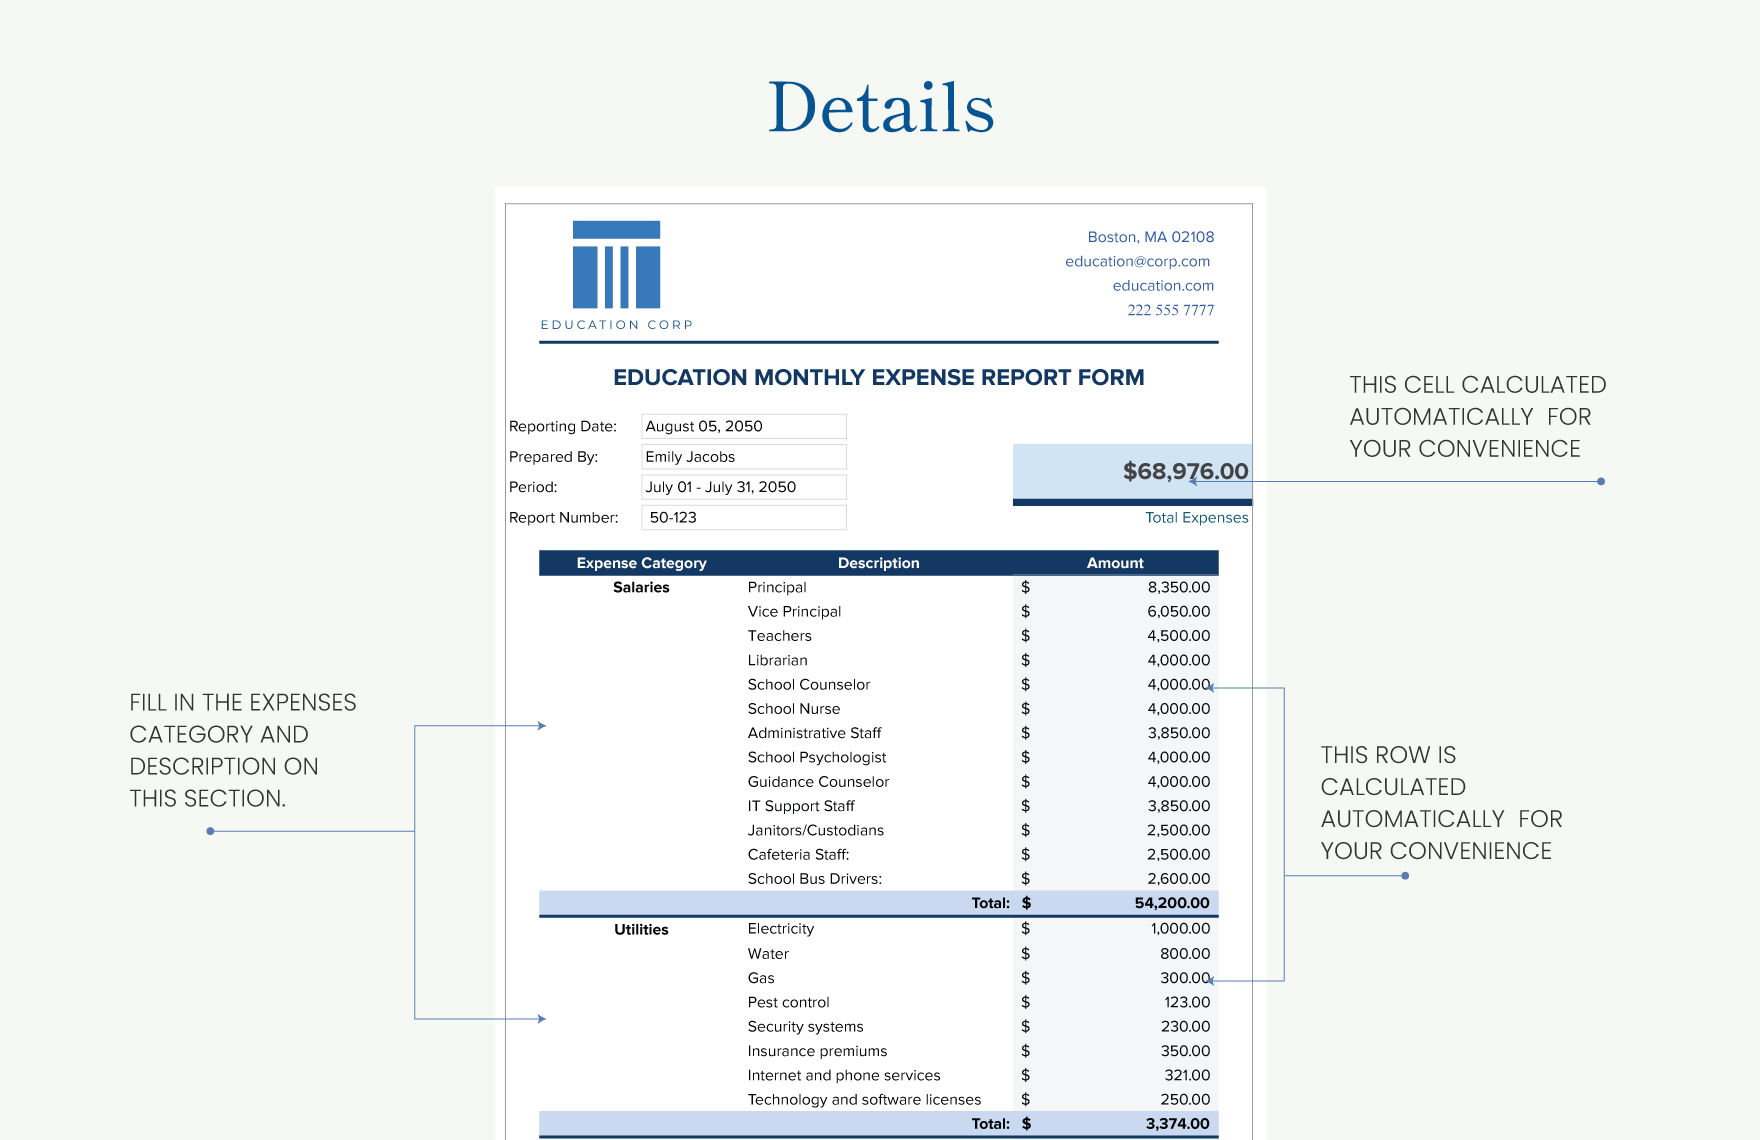Select the Principal description cell
Screen dimensions: 1760x1140
(x=777, y=587)
